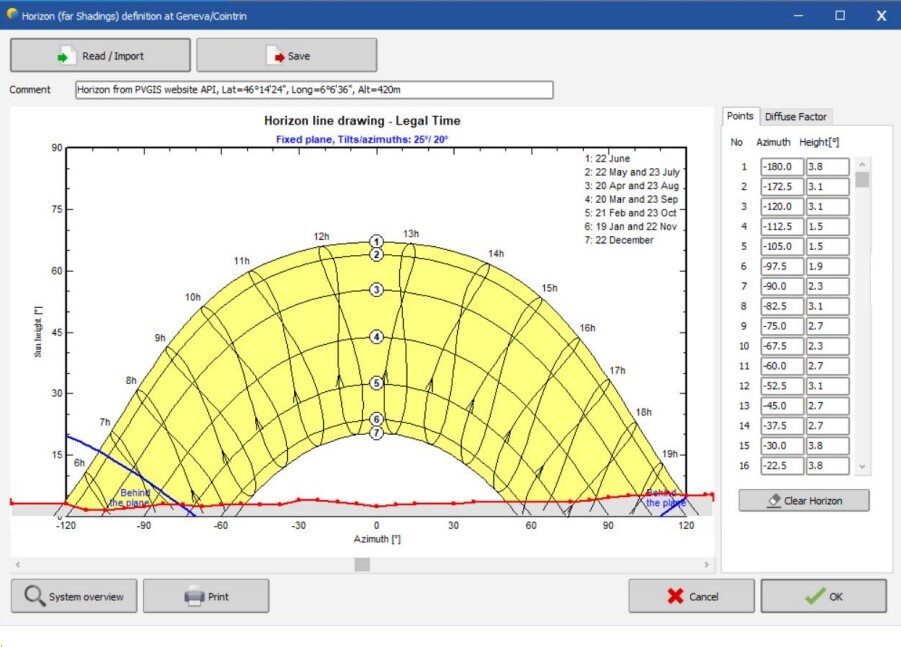Select azimuth field showing -90.0
901x647 pixels.
[781, 286]
